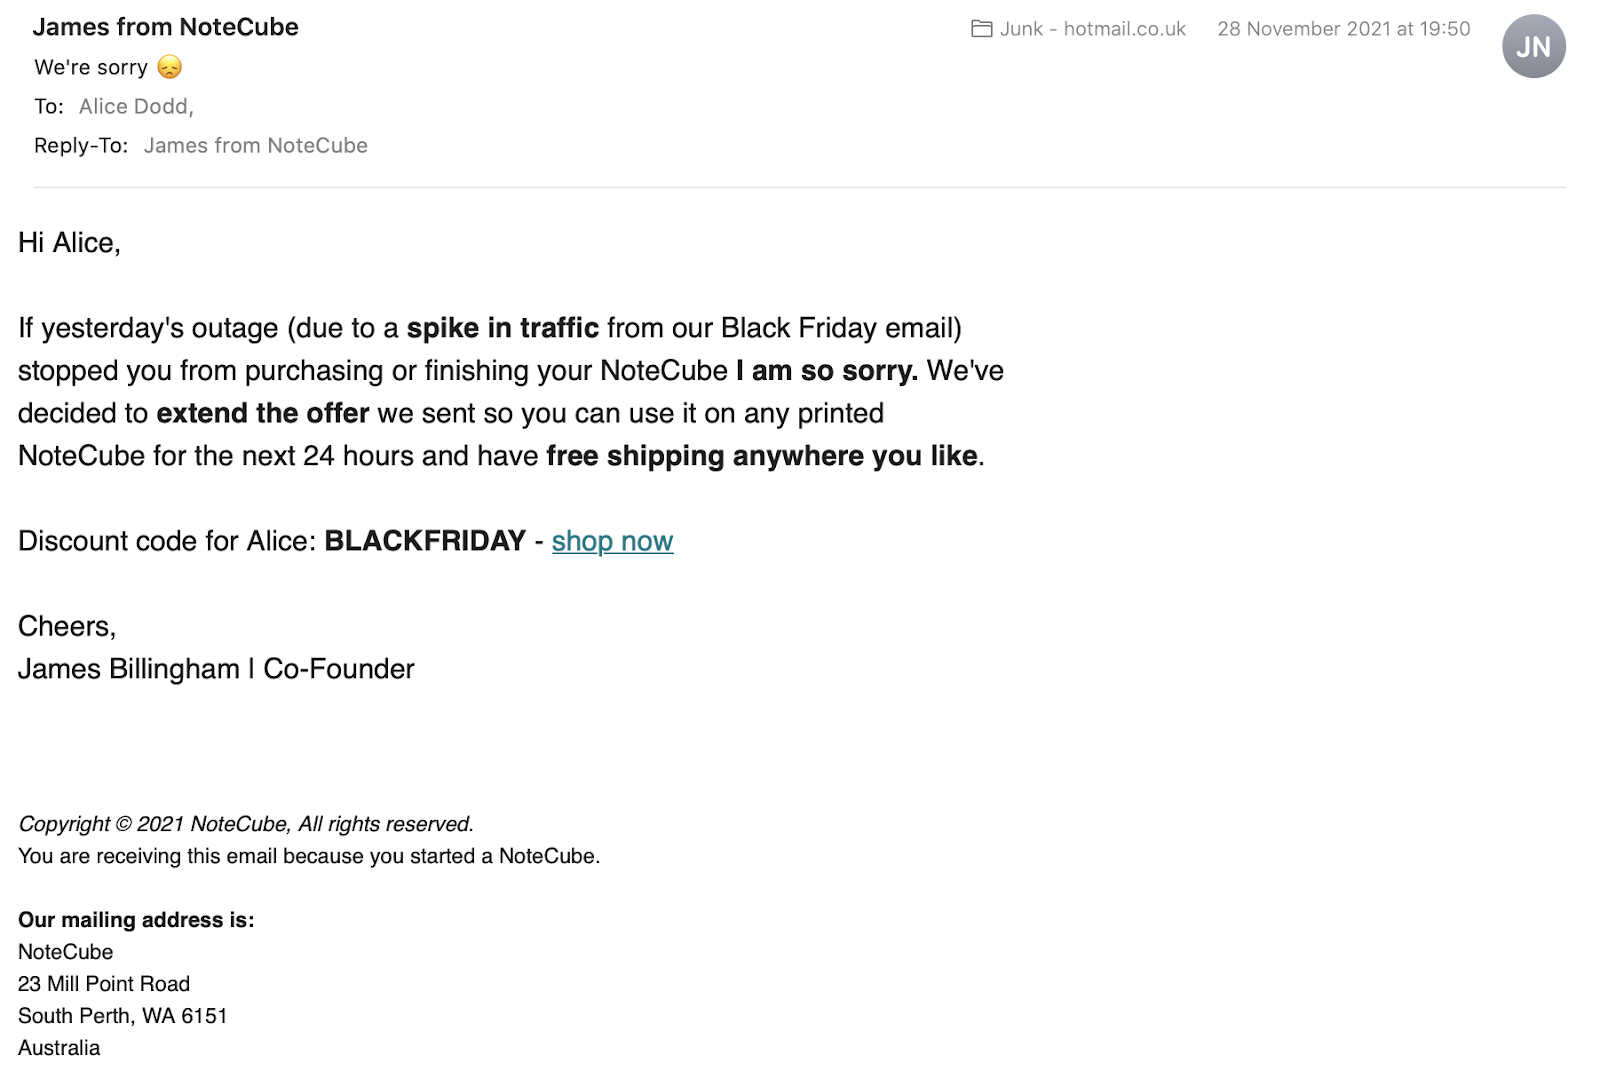The width and height of the screenshot is (1600, 1071).
Task: Click the JN sender avatar circle
Action: [x=1533, y=46]
